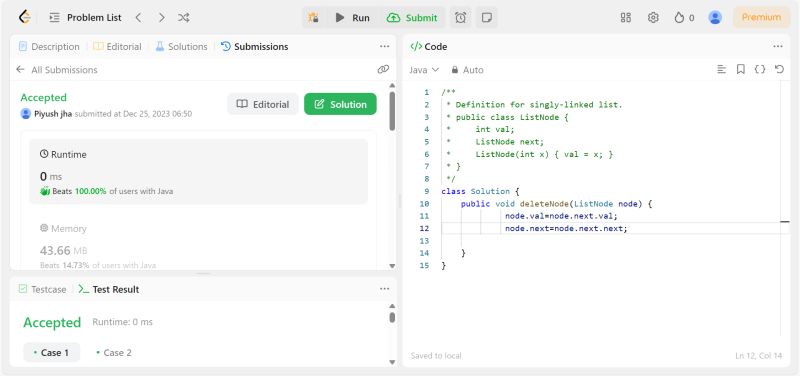Viewport: 800px width, 376px height.
Task: Open the Problem List panel
Action: point(86,17)
